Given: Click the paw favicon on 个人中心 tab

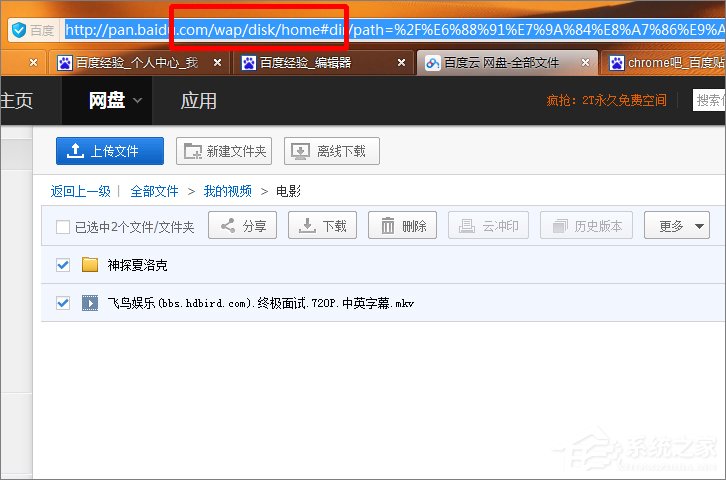Looking at the screenshot, I should pyautogui.click(x=65, y=62).
